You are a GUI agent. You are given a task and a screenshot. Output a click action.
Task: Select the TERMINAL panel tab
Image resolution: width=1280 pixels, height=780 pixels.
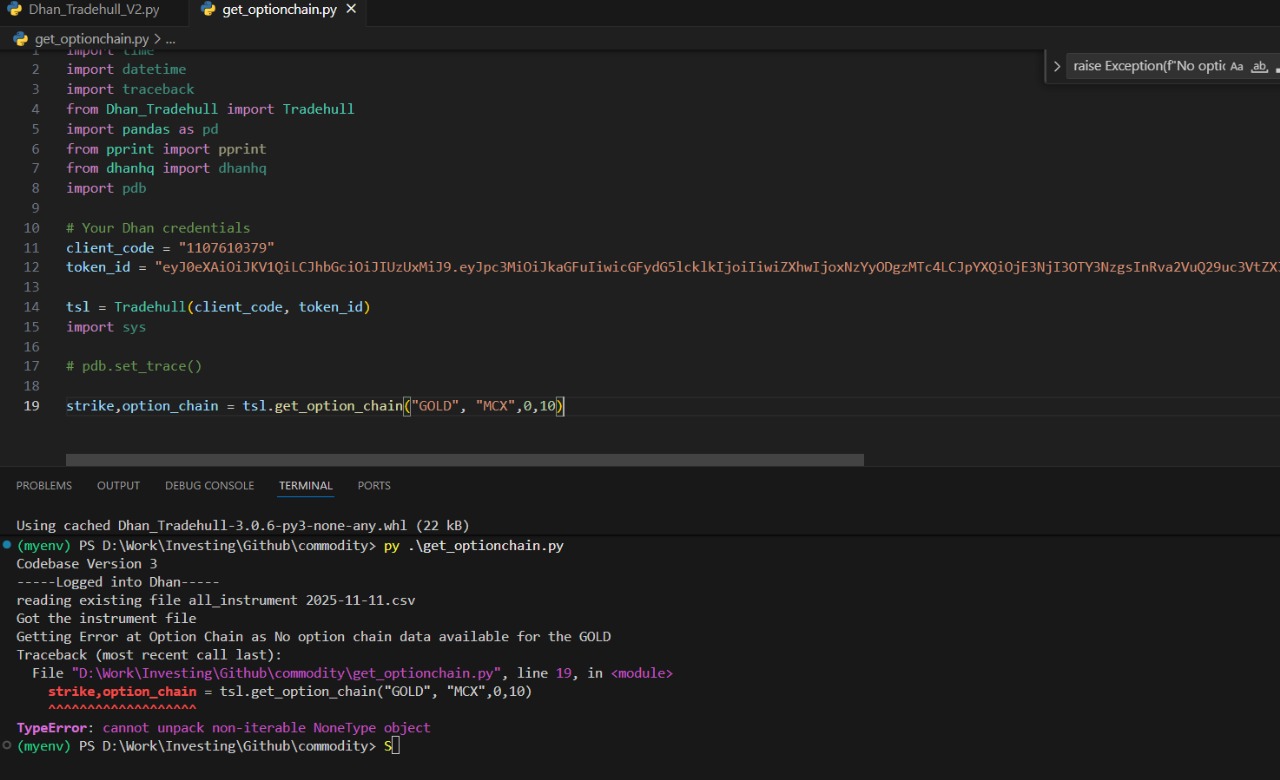[x=305, y=485]
